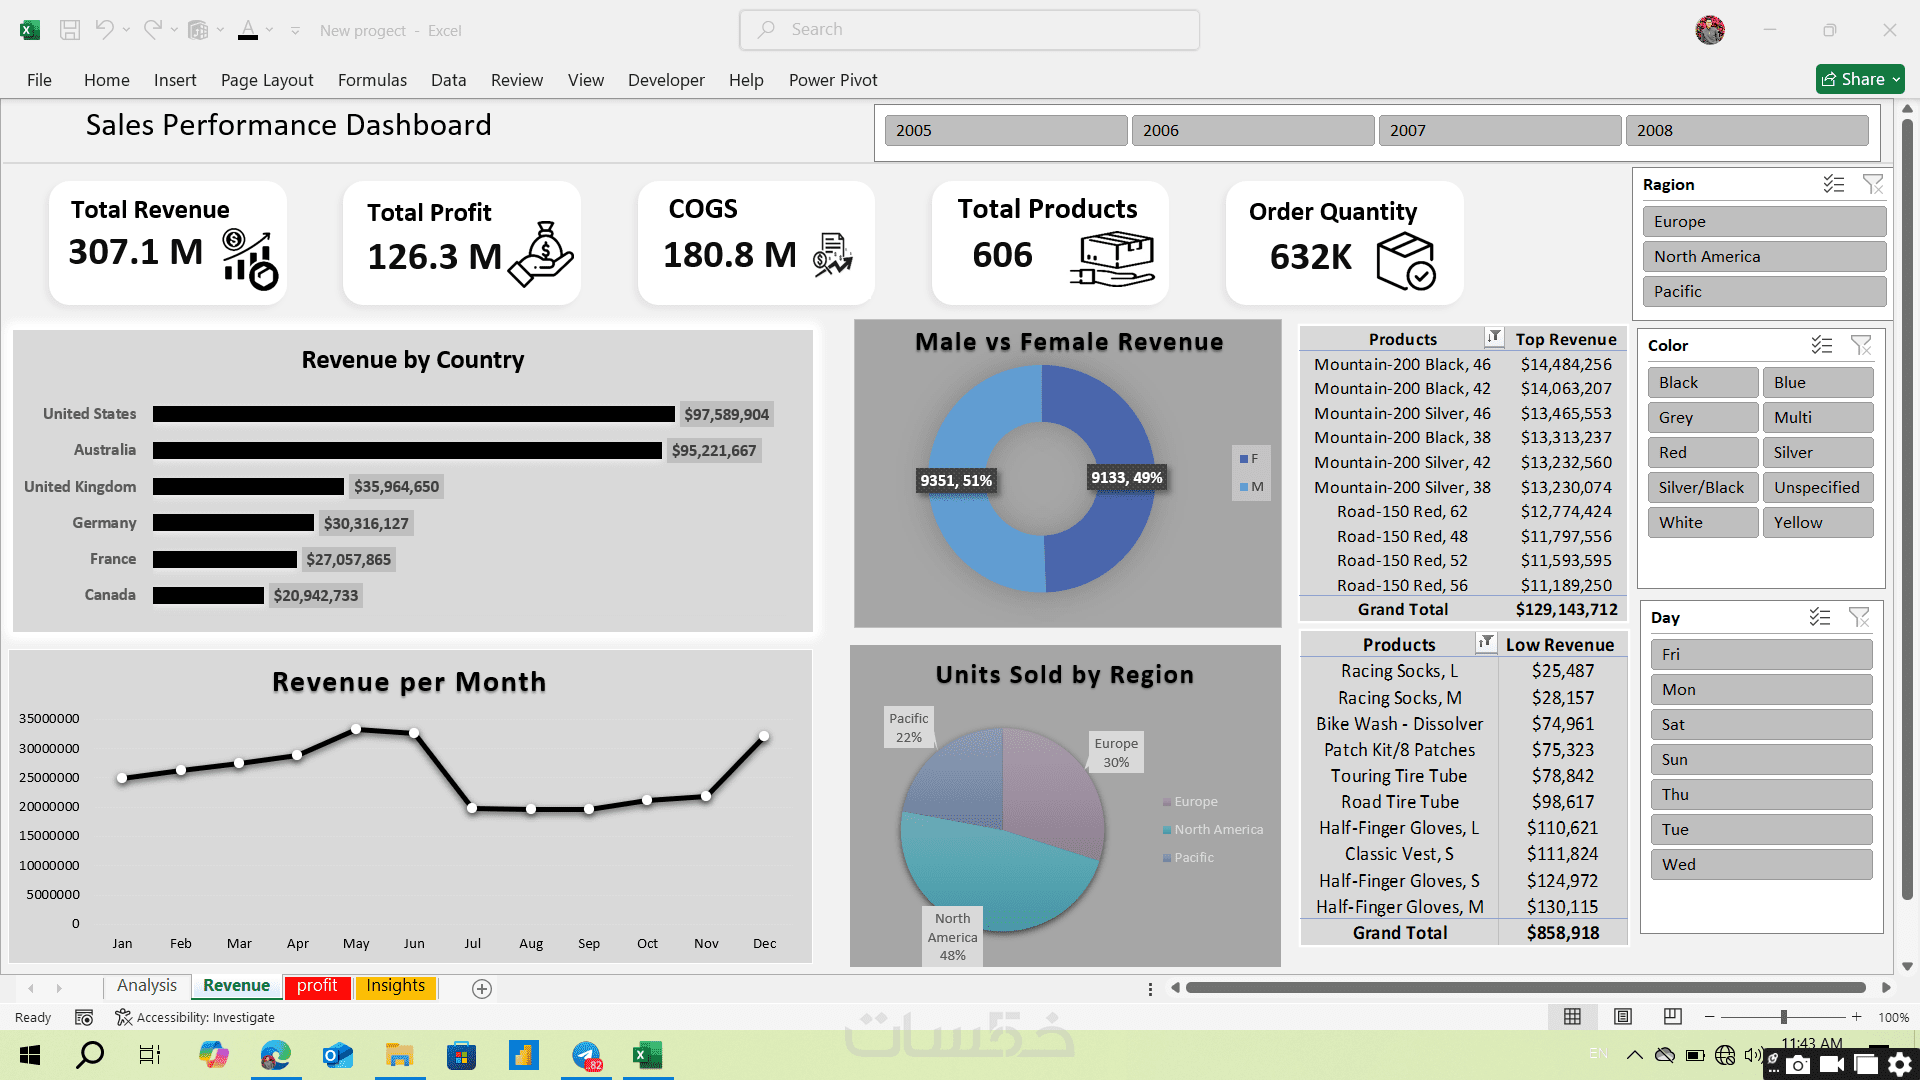Open the Power Pivot ribbon tab
1920x1080 pixels.
[832, 80]
